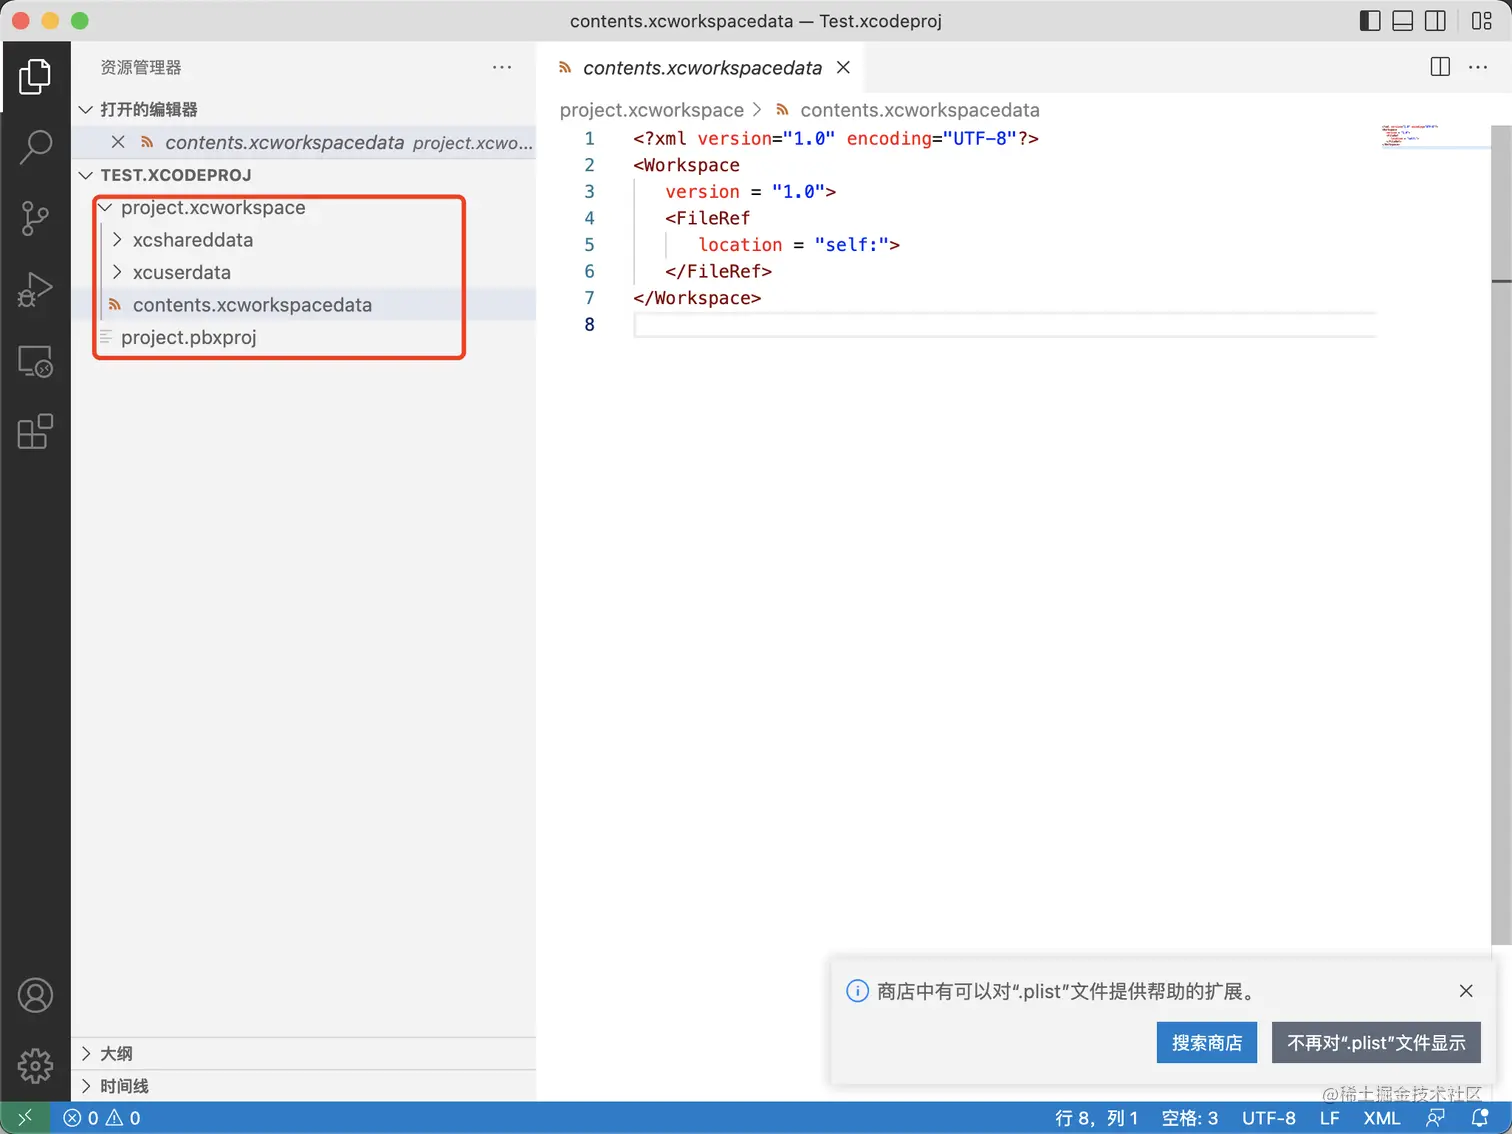Image resolution: width=1512 pixels, height=1134 pixels.
Task: Collapse the project.xcworkspace folder
Action: click(x=105, y=207)
